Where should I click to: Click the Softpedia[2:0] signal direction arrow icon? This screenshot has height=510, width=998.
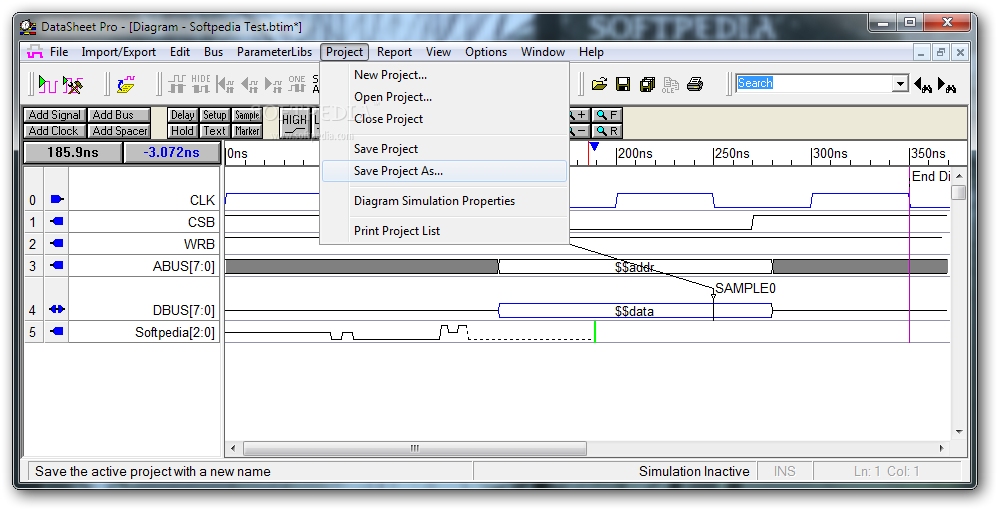pos(57,331)
